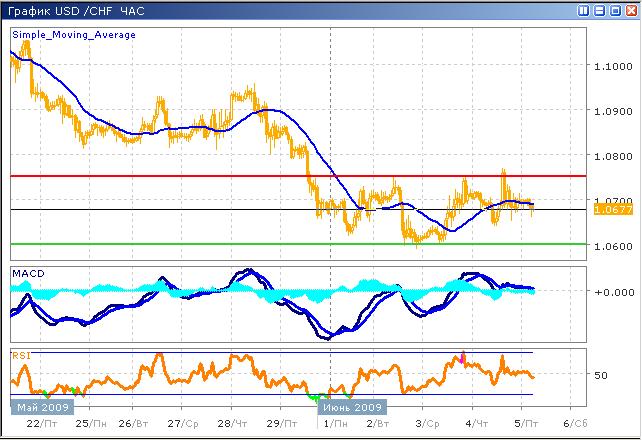Click the RSI panel label
This screenshot has width=642, height=440.
click(x=20, y=354)
